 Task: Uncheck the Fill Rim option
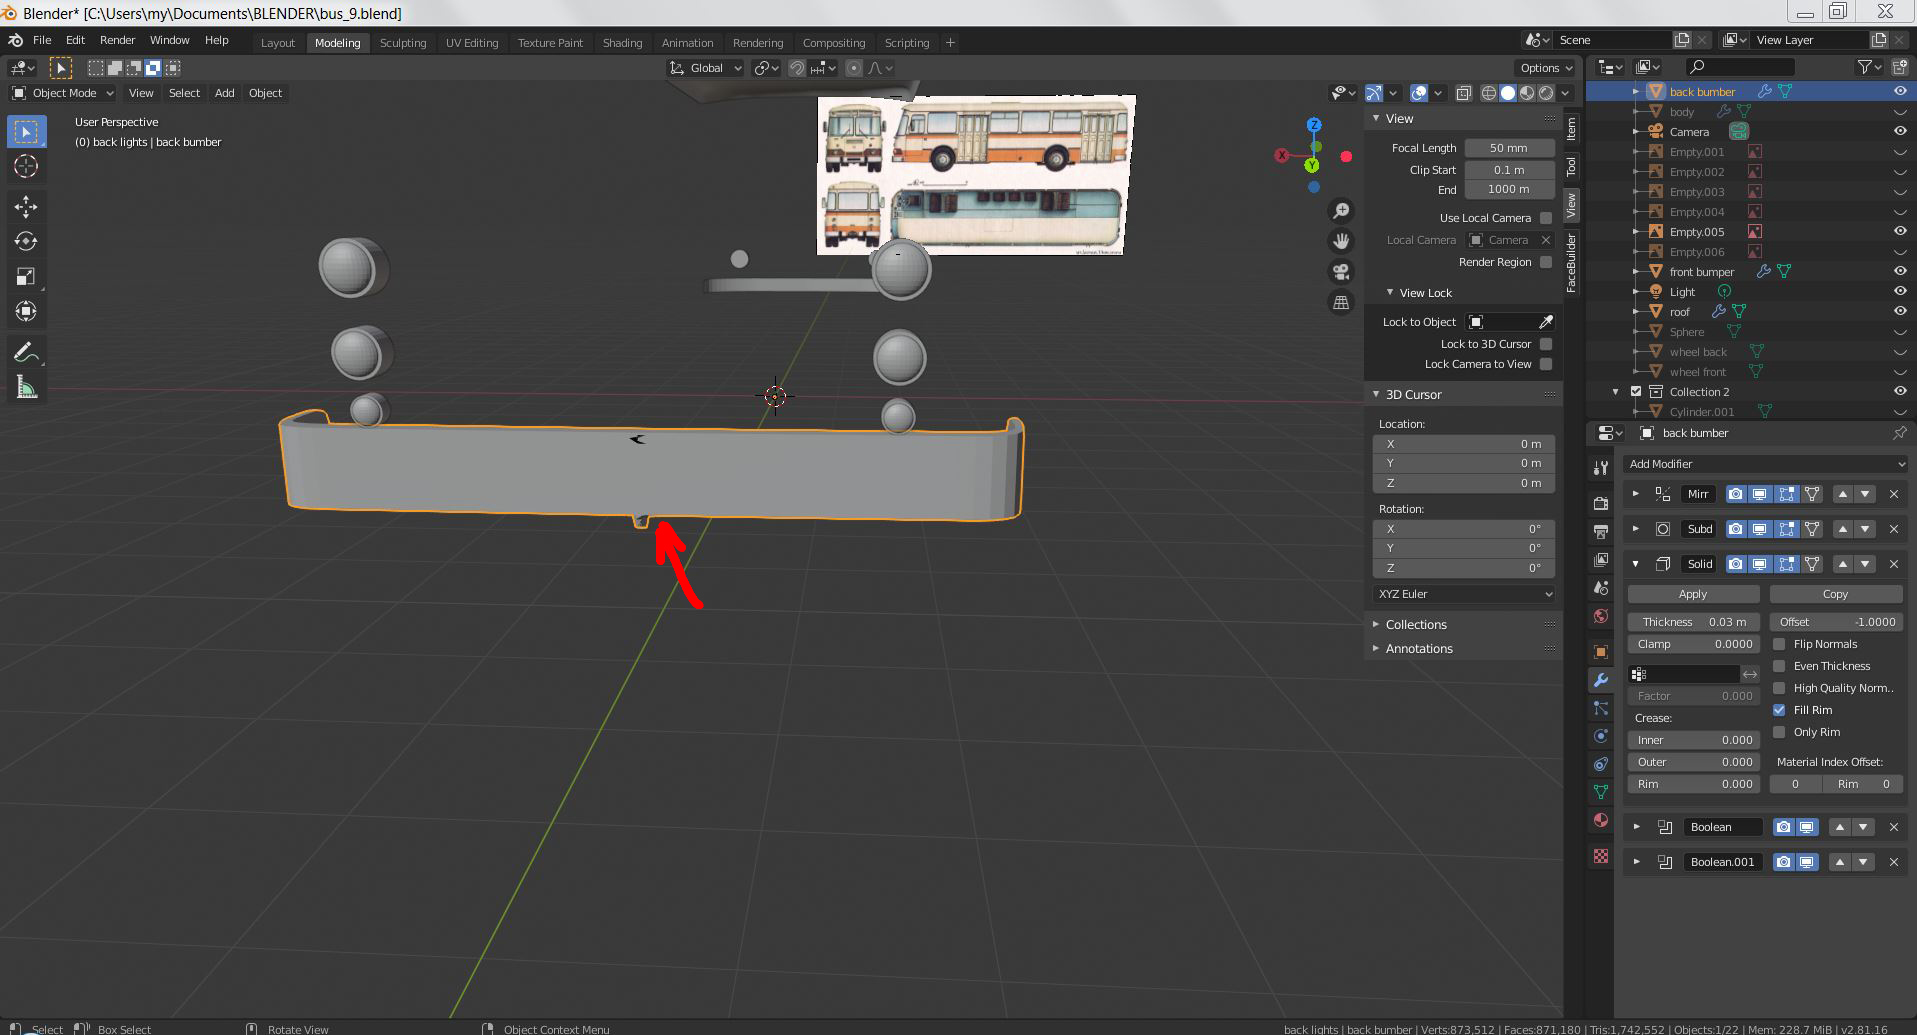[x=1779, y=710]
